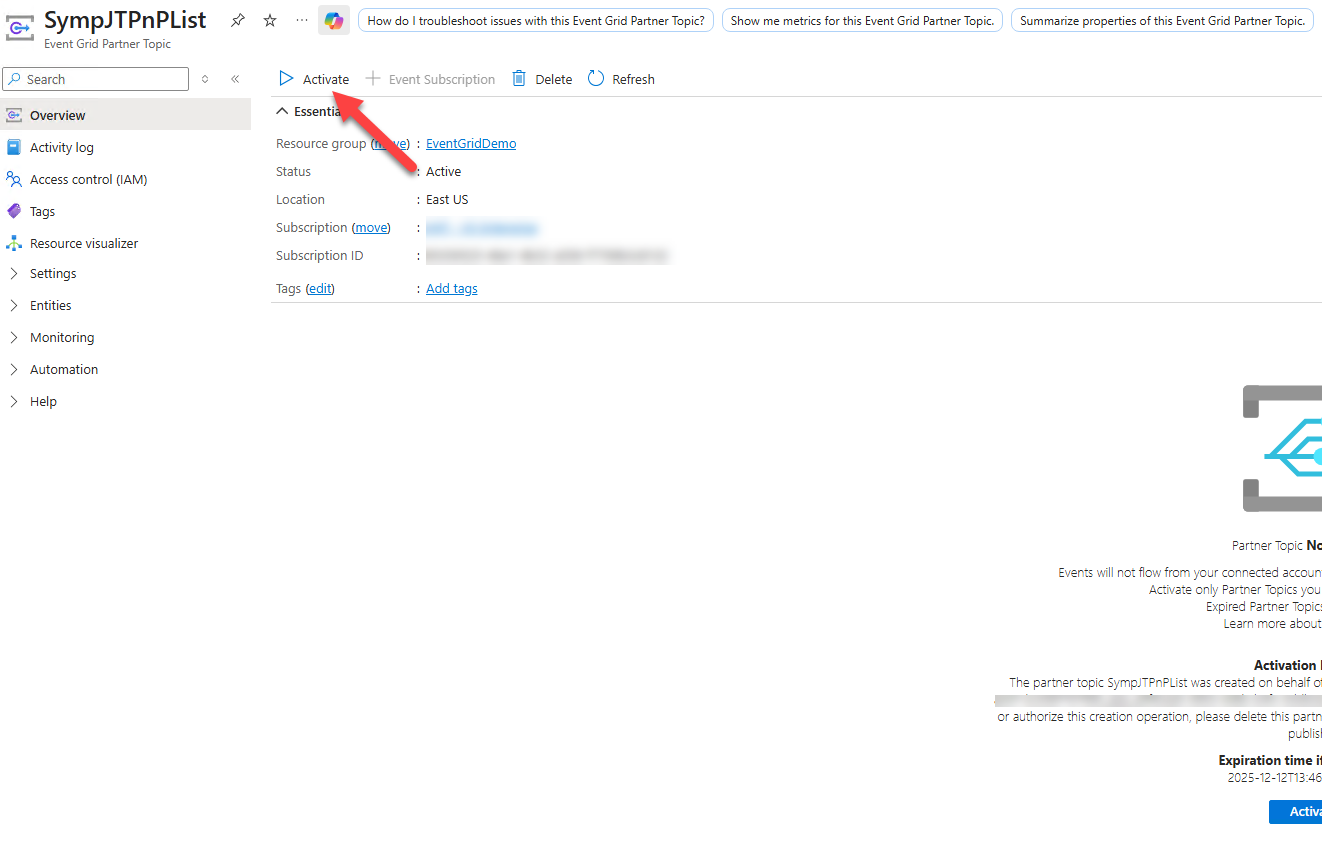Click the Event Grid Partner Topic resource icon

21,28
